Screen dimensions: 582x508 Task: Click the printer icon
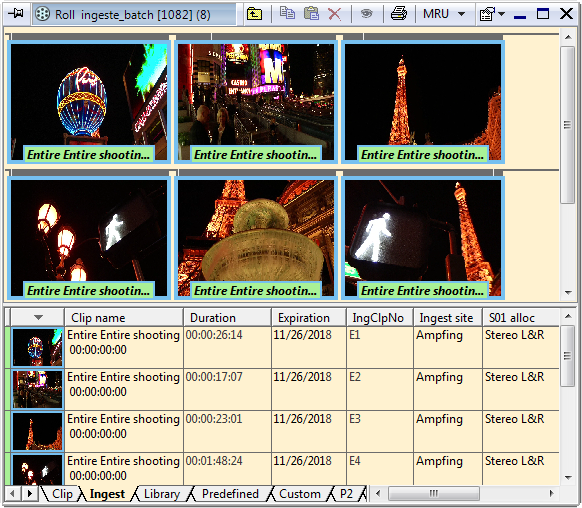pyautogui.click(x=399, y=14)
